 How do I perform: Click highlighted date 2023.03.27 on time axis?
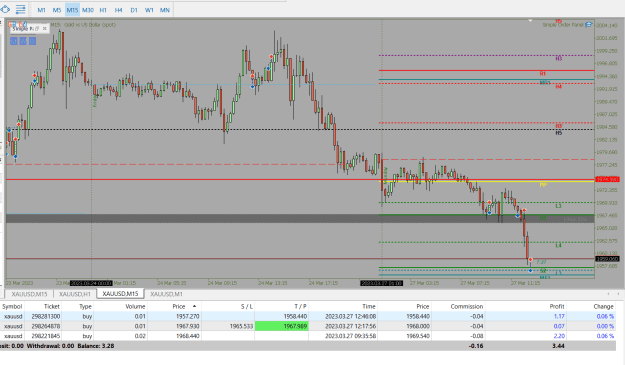pyautogui.click(x=381, y=283)
